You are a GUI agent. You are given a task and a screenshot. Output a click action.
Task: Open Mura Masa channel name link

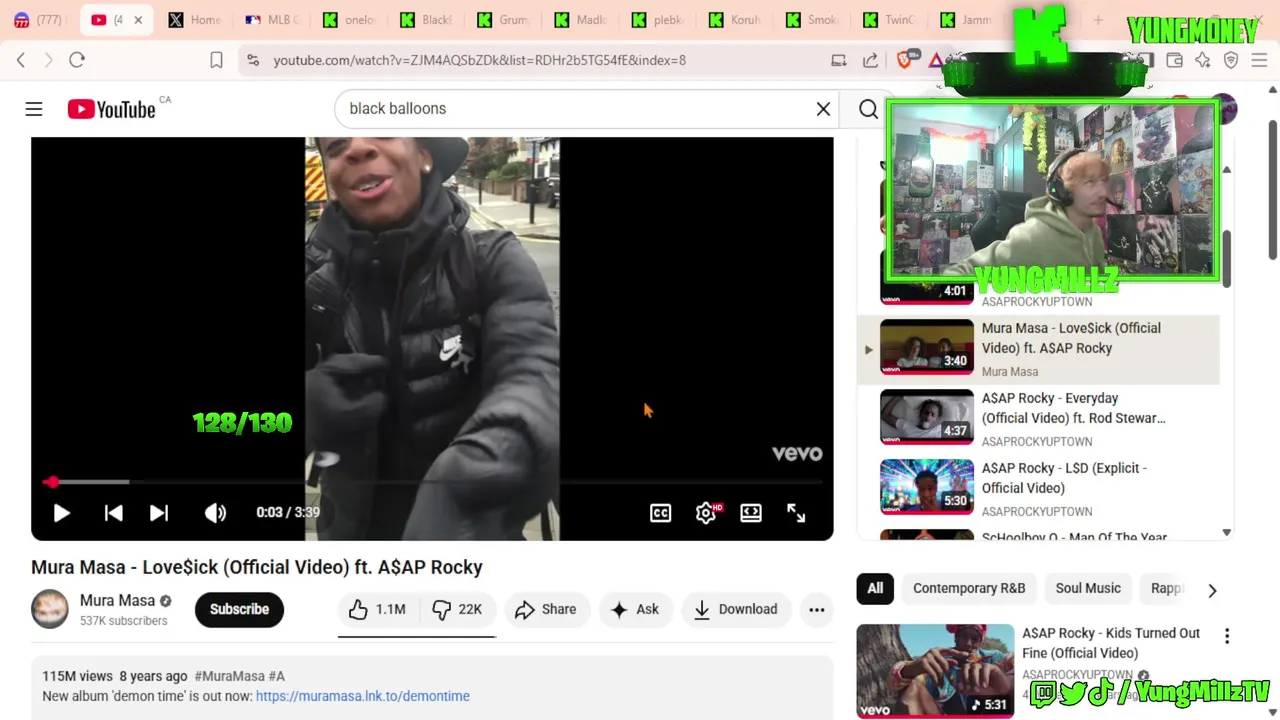117,600
